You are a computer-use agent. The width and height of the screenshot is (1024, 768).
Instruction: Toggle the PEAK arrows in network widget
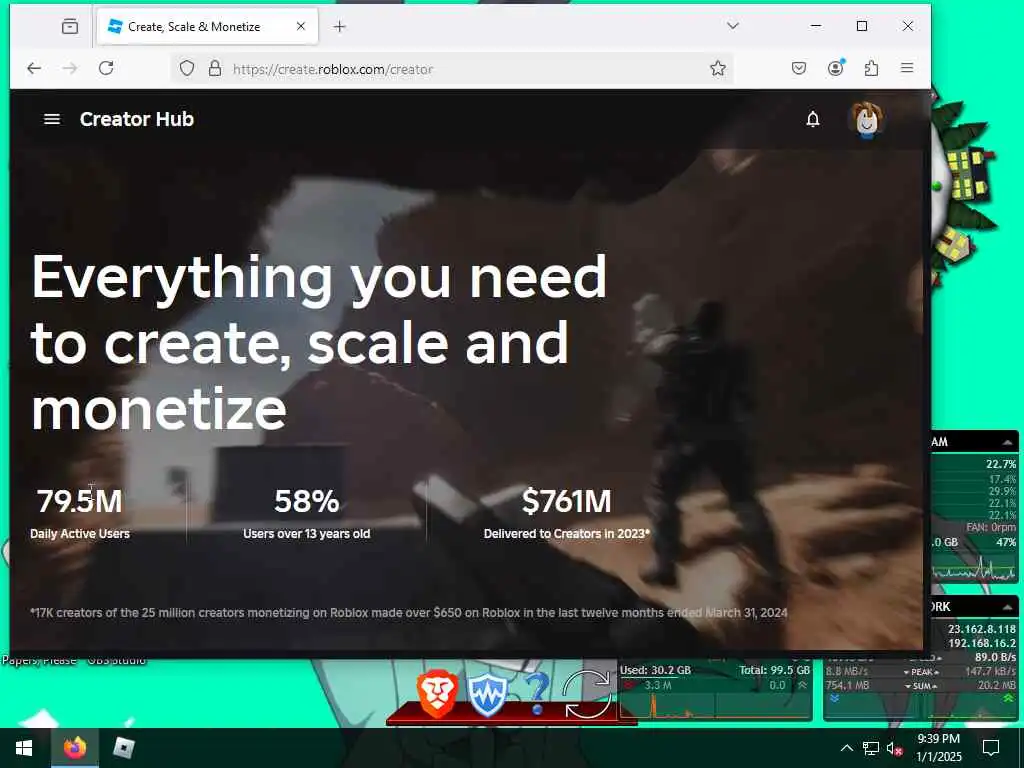click(x=921, y=672)
